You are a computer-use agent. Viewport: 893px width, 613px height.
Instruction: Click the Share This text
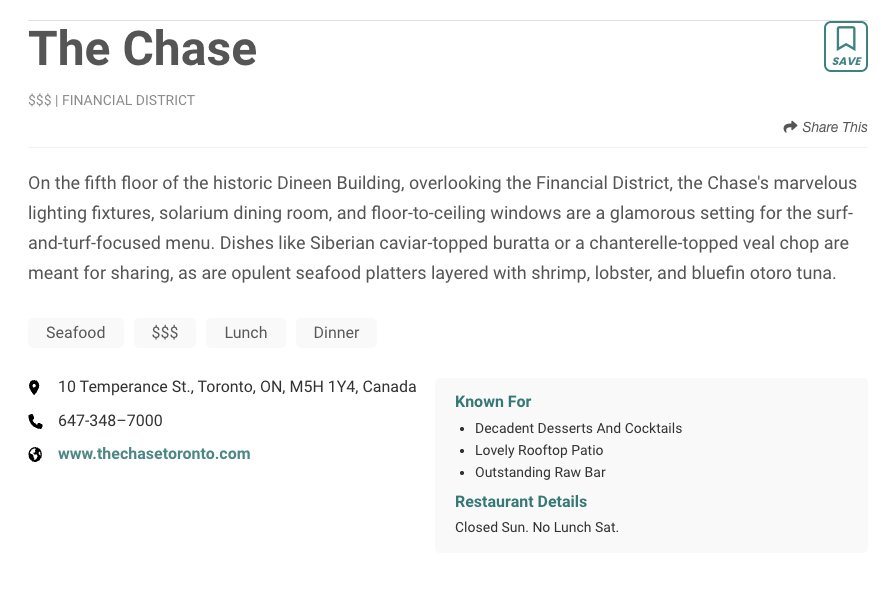coord(834,127)
